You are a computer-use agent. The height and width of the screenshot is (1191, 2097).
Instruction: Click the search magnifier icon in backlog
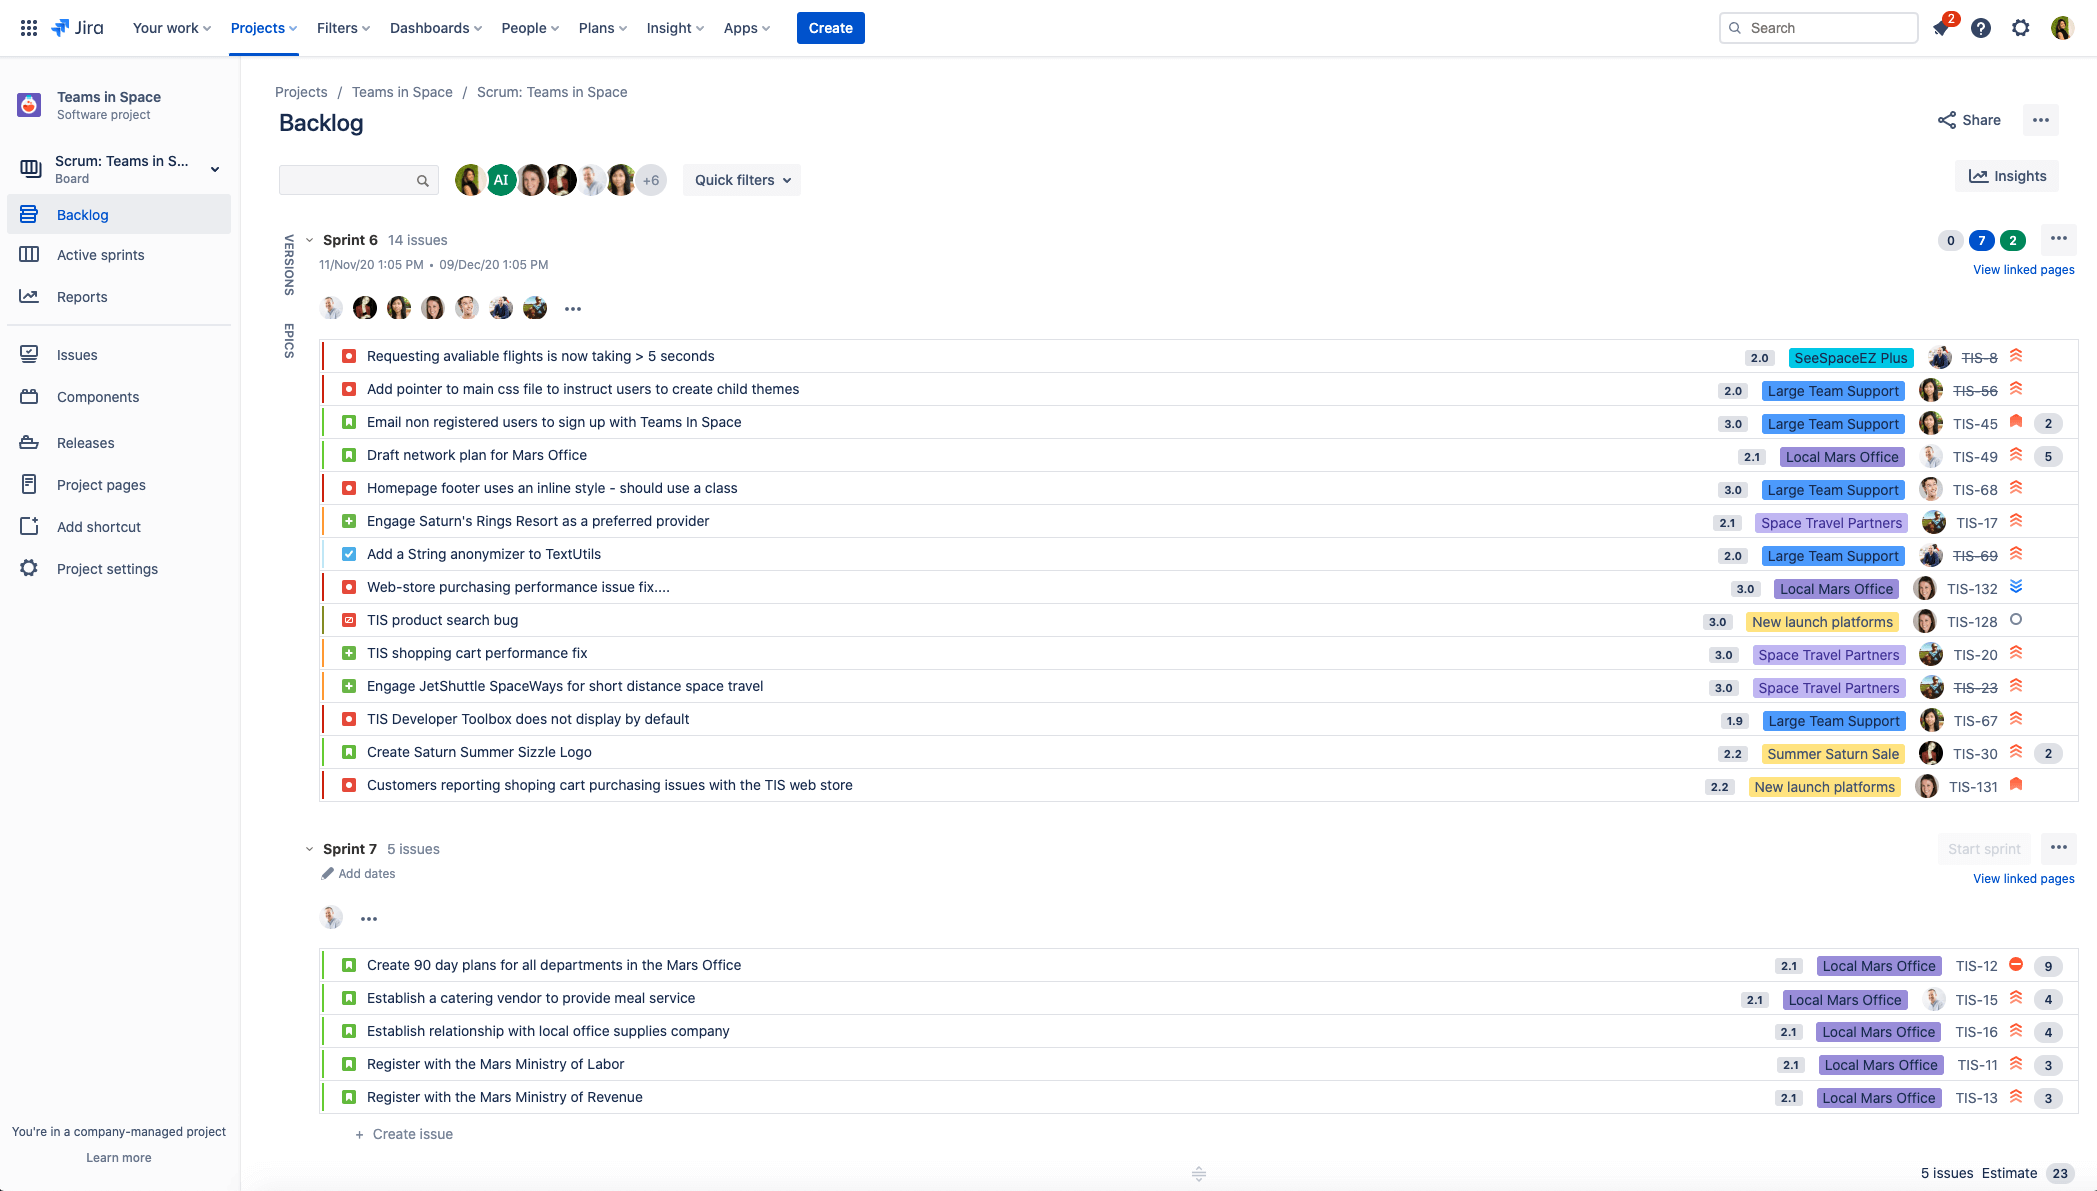[x=422, y=179]
